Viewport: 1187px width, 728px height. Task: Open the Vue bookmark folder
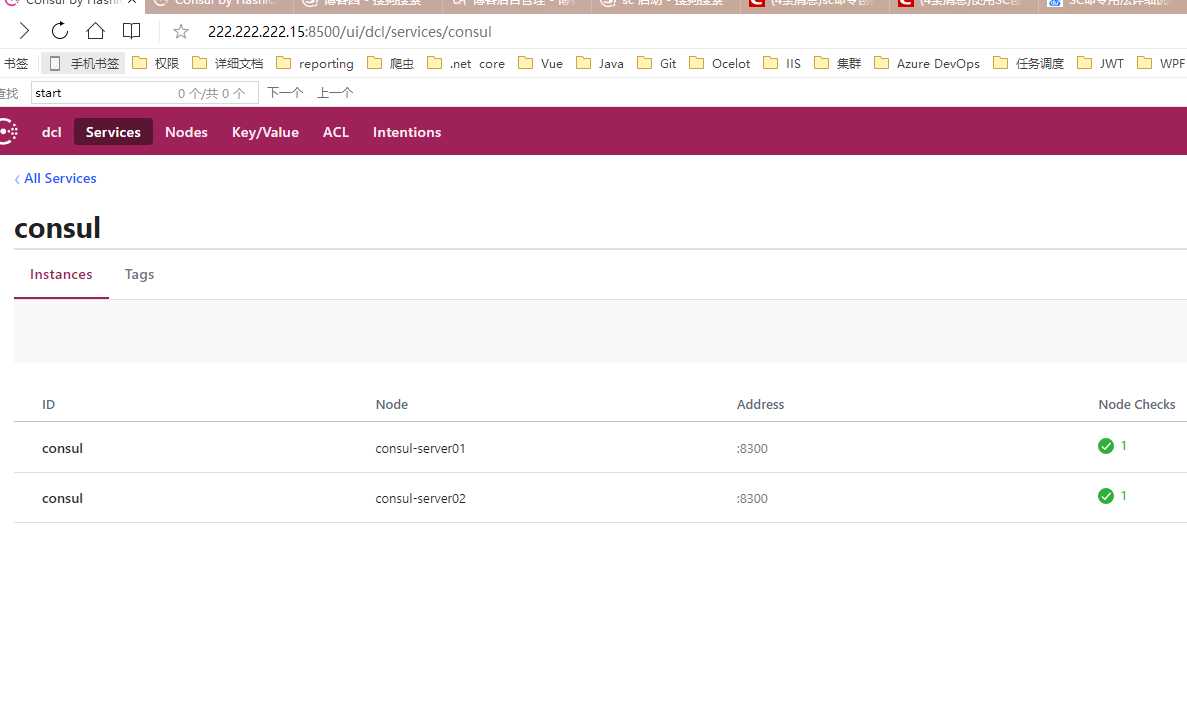click(x=541, y=64)
